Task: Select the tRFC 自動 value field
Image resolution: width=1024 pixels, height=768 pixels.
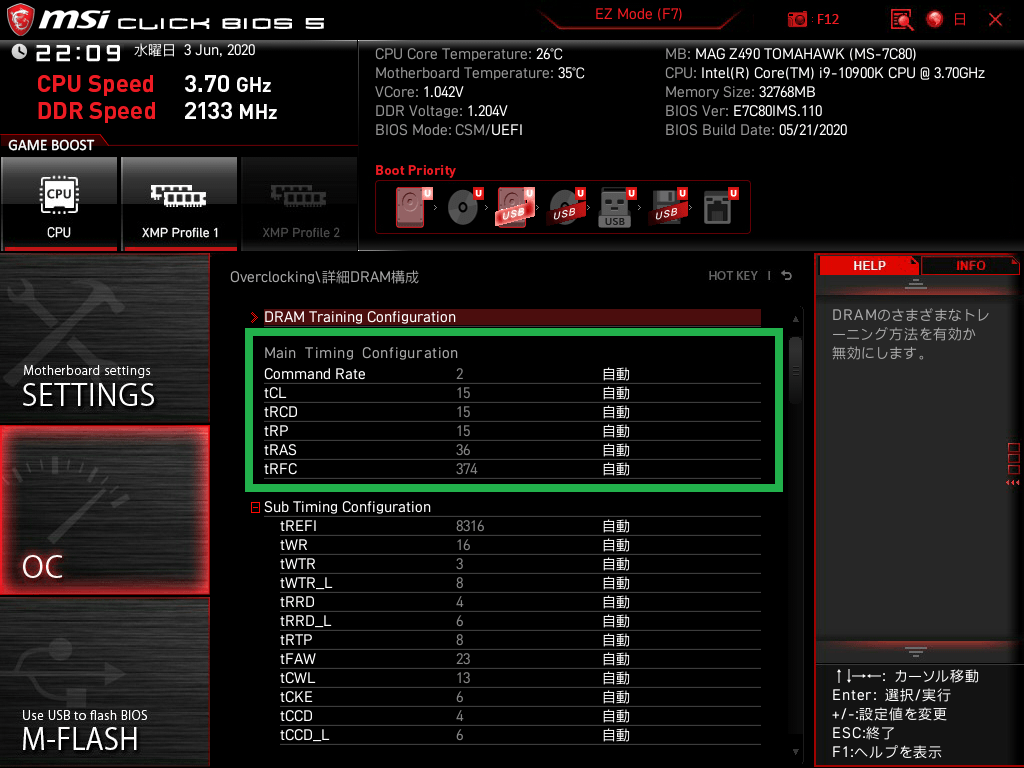Action: [616, 469]
